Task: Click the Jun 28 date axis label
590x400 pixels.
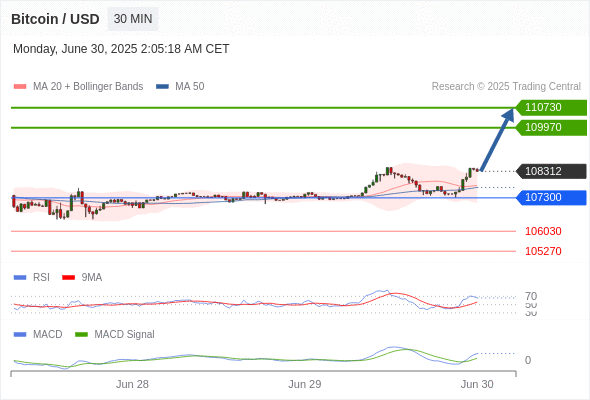Action: click(x=132, y=384)
